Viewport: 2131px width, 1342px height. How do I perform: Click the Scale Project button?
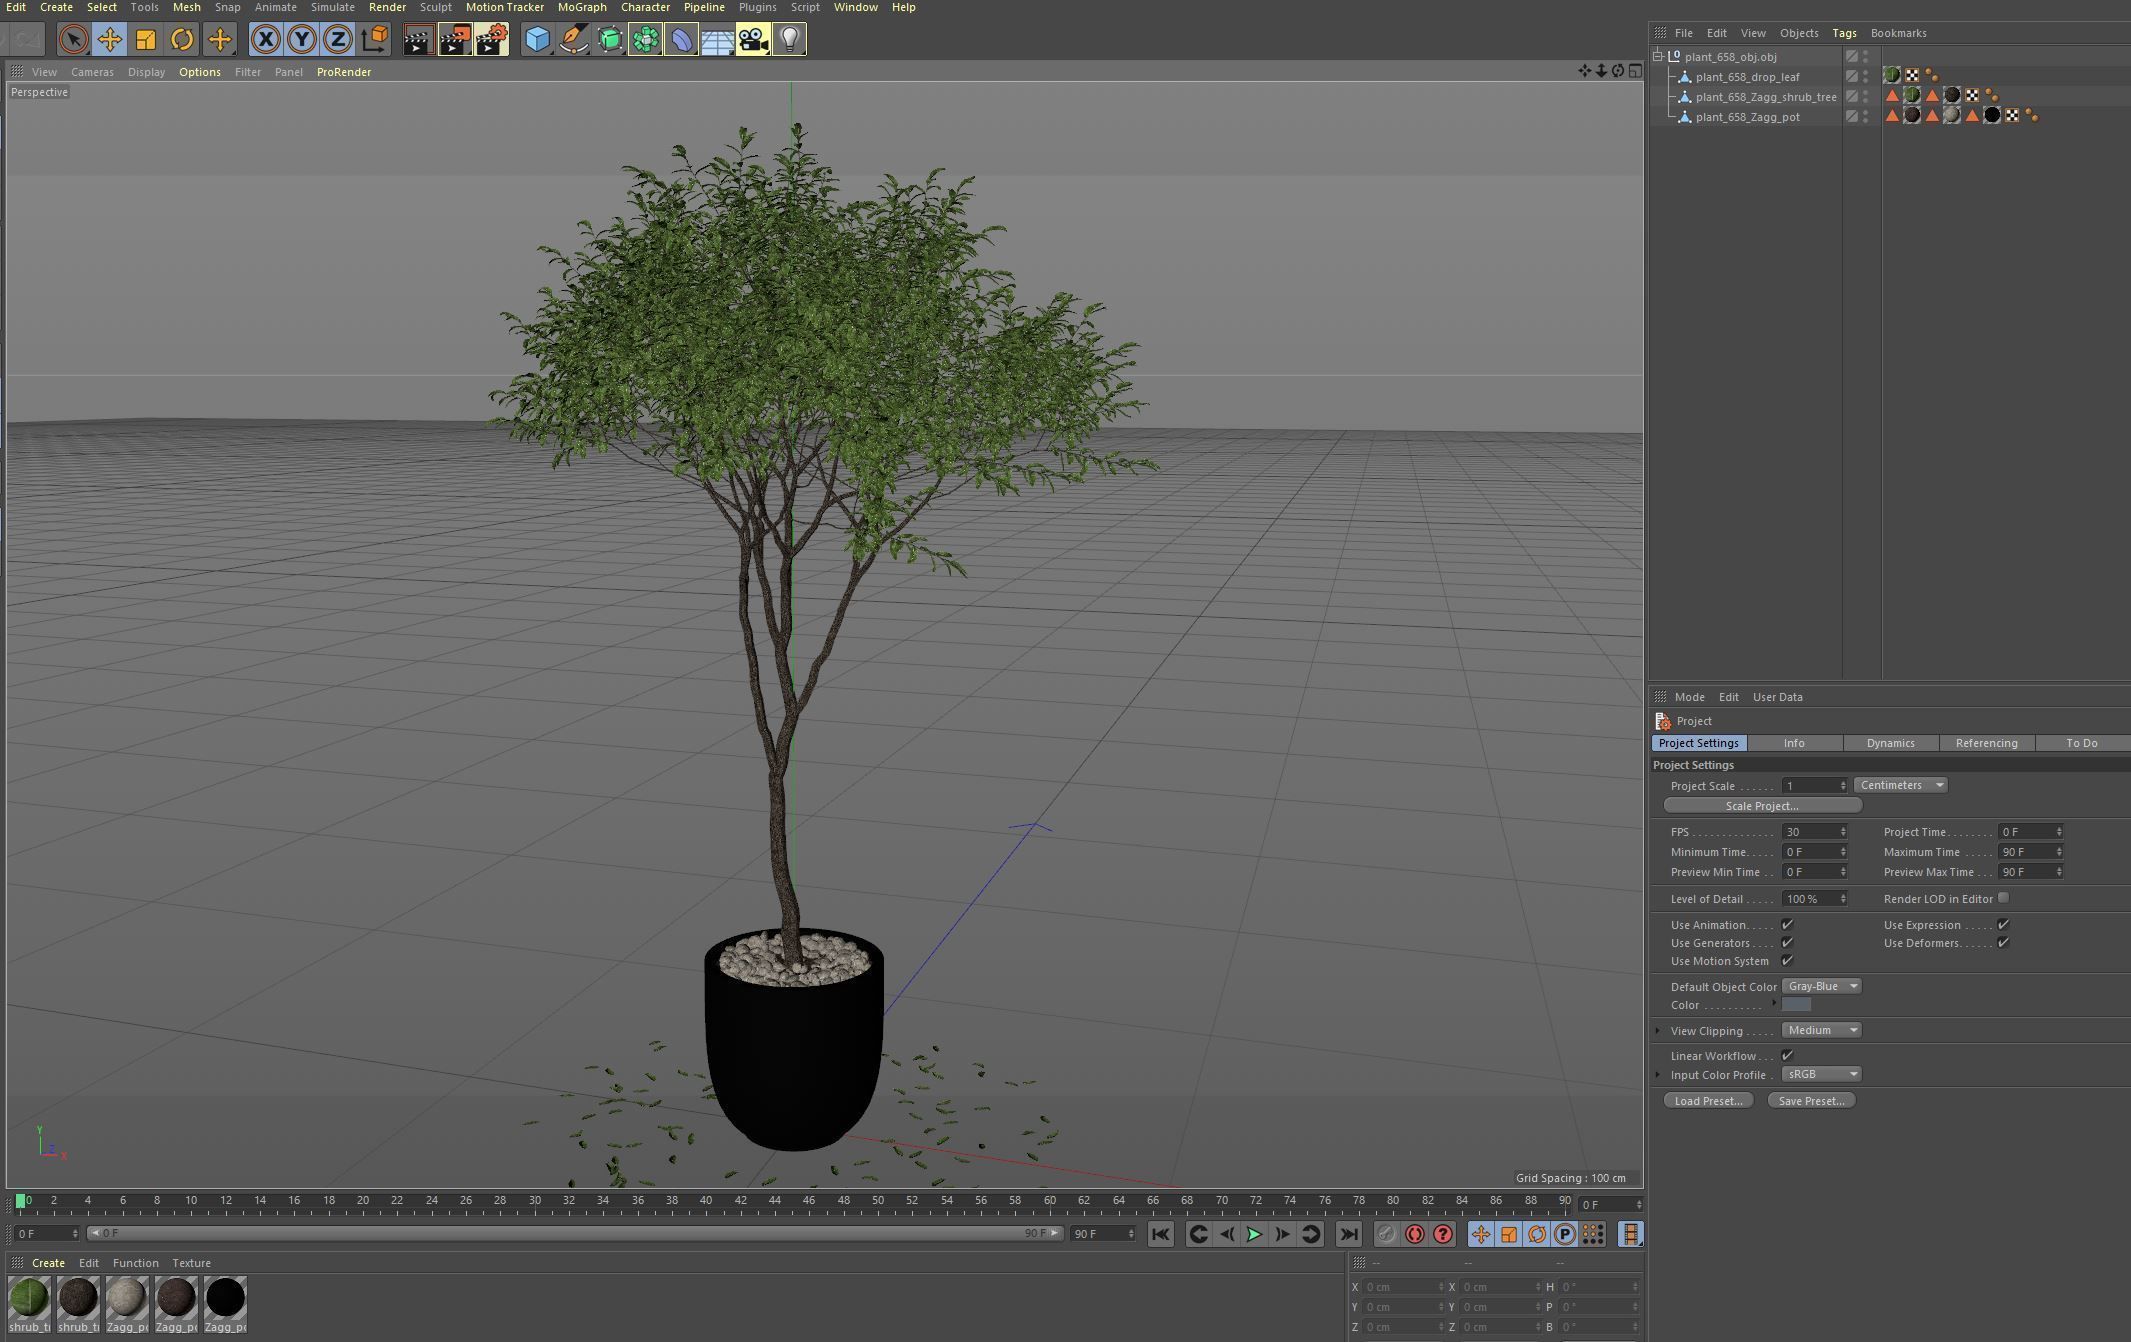1762,806
